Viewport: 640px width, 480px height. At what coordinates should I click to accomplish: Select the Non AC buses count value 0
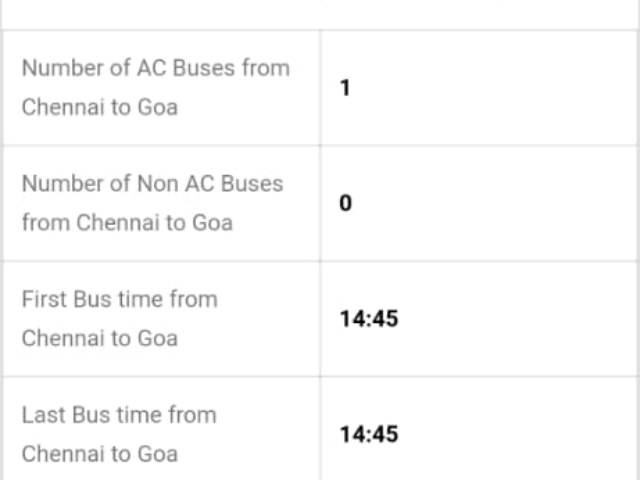(346, 204)
